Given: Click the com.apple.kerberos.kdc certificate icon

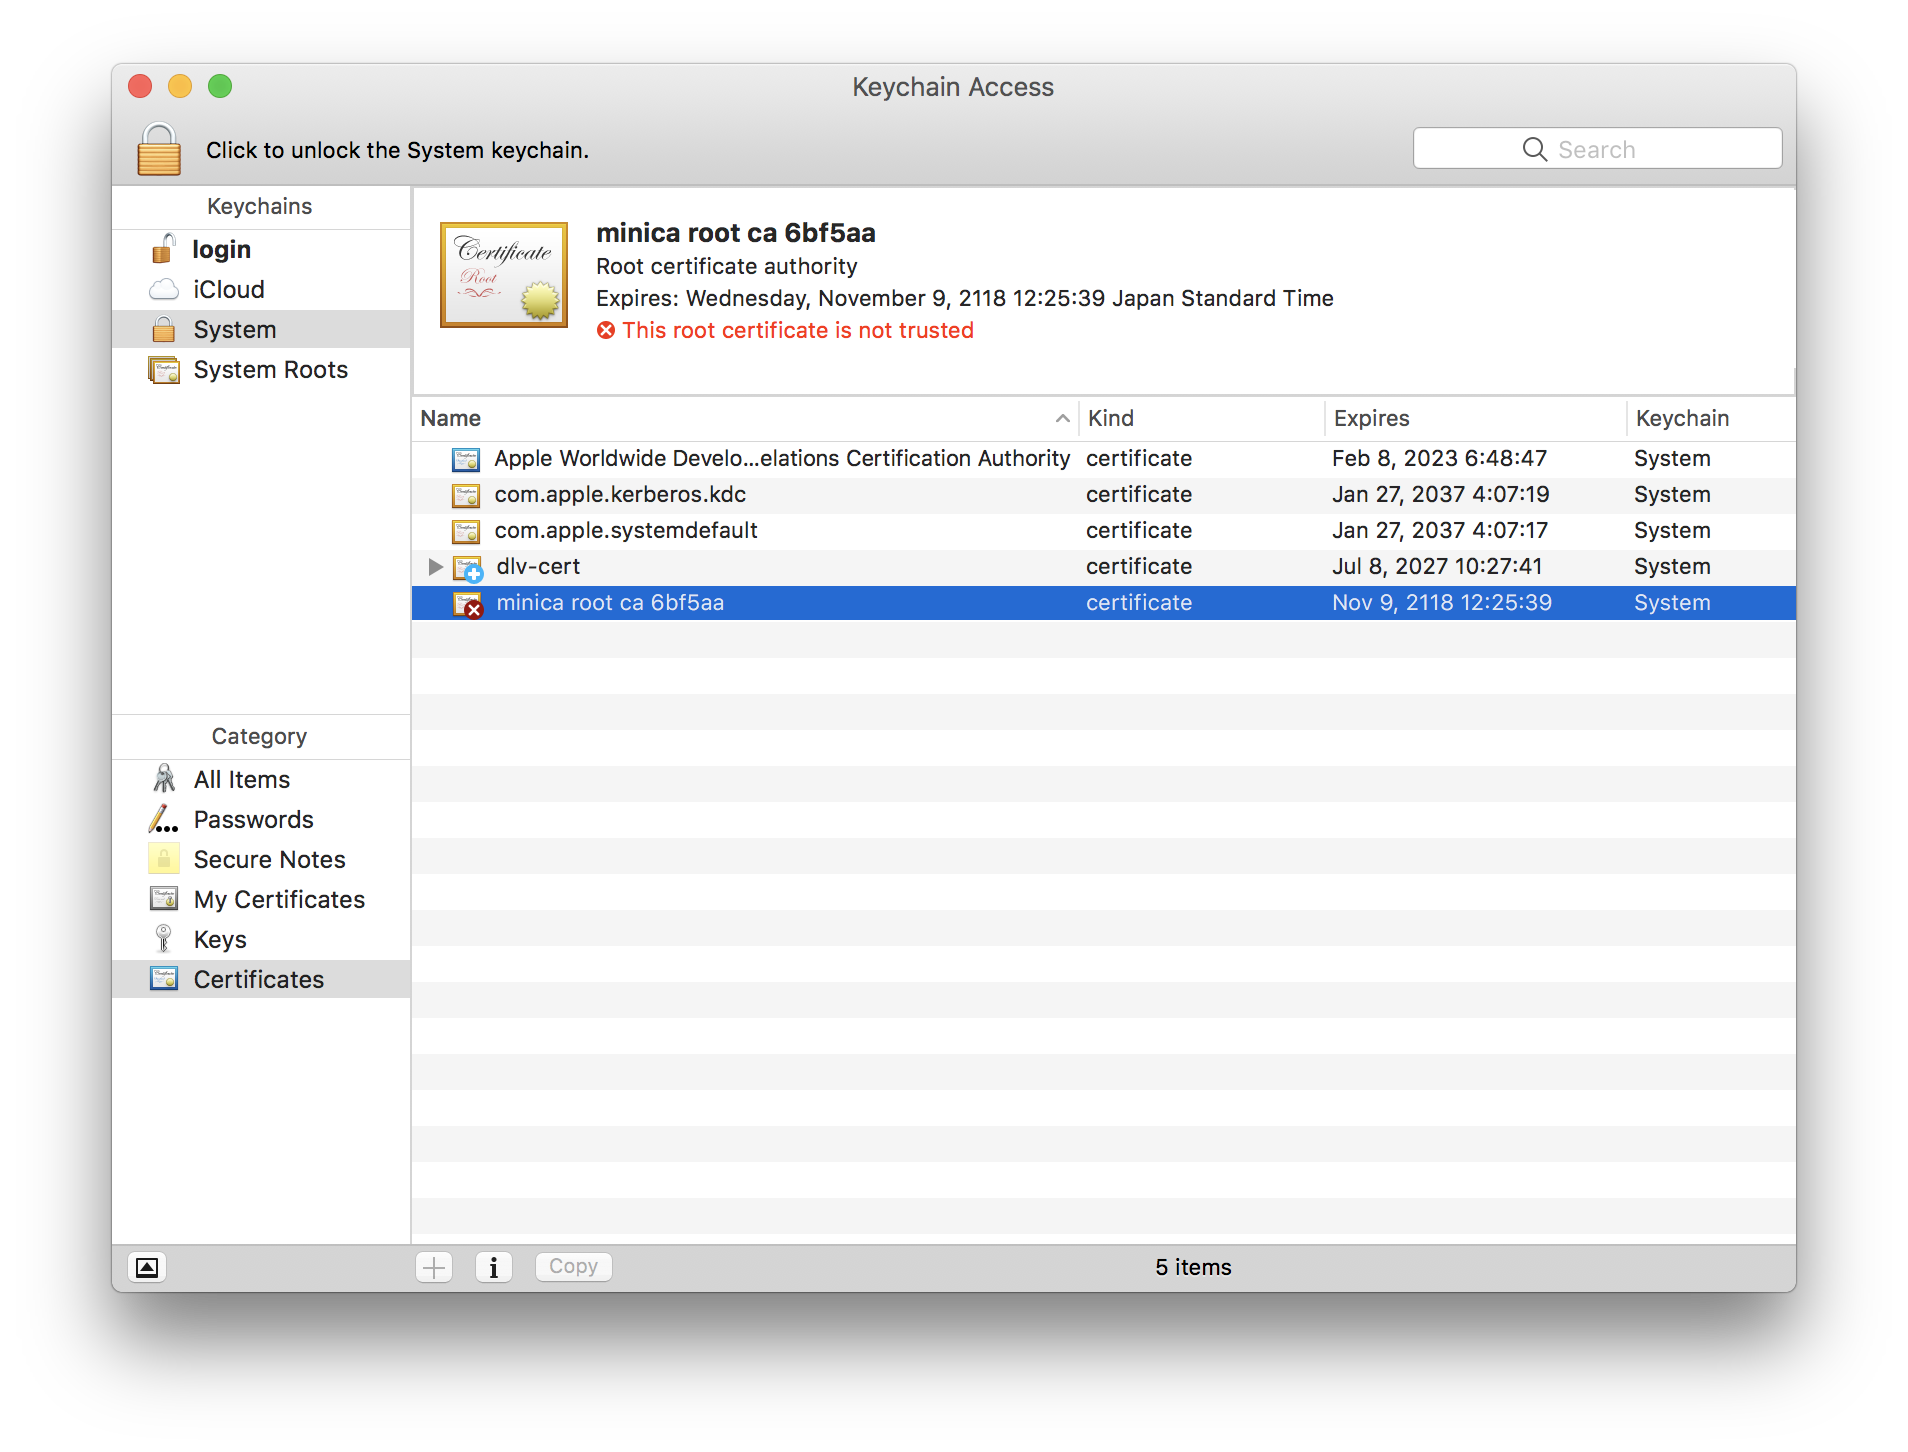Looking at the screenshot, I should [466, 495].
